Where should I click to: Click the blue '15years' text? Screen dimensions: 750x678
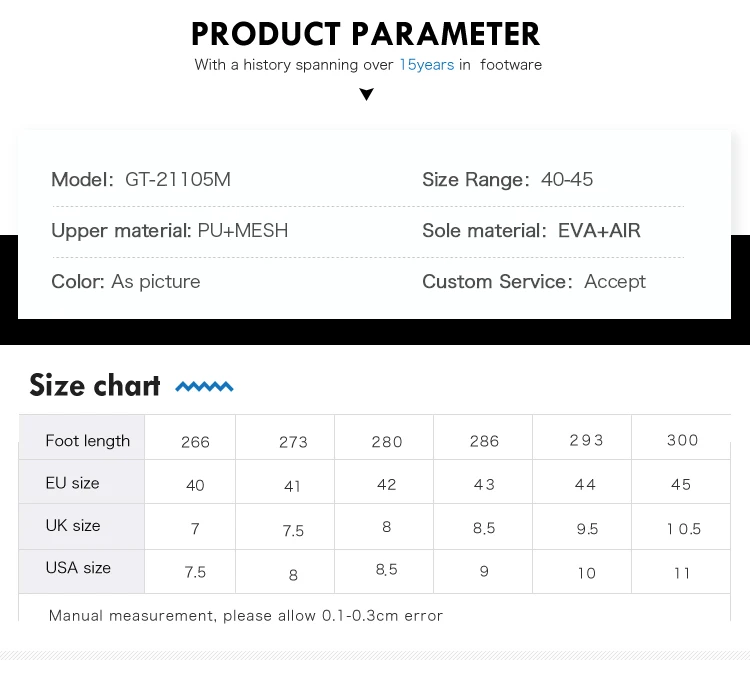pos(426,65)
